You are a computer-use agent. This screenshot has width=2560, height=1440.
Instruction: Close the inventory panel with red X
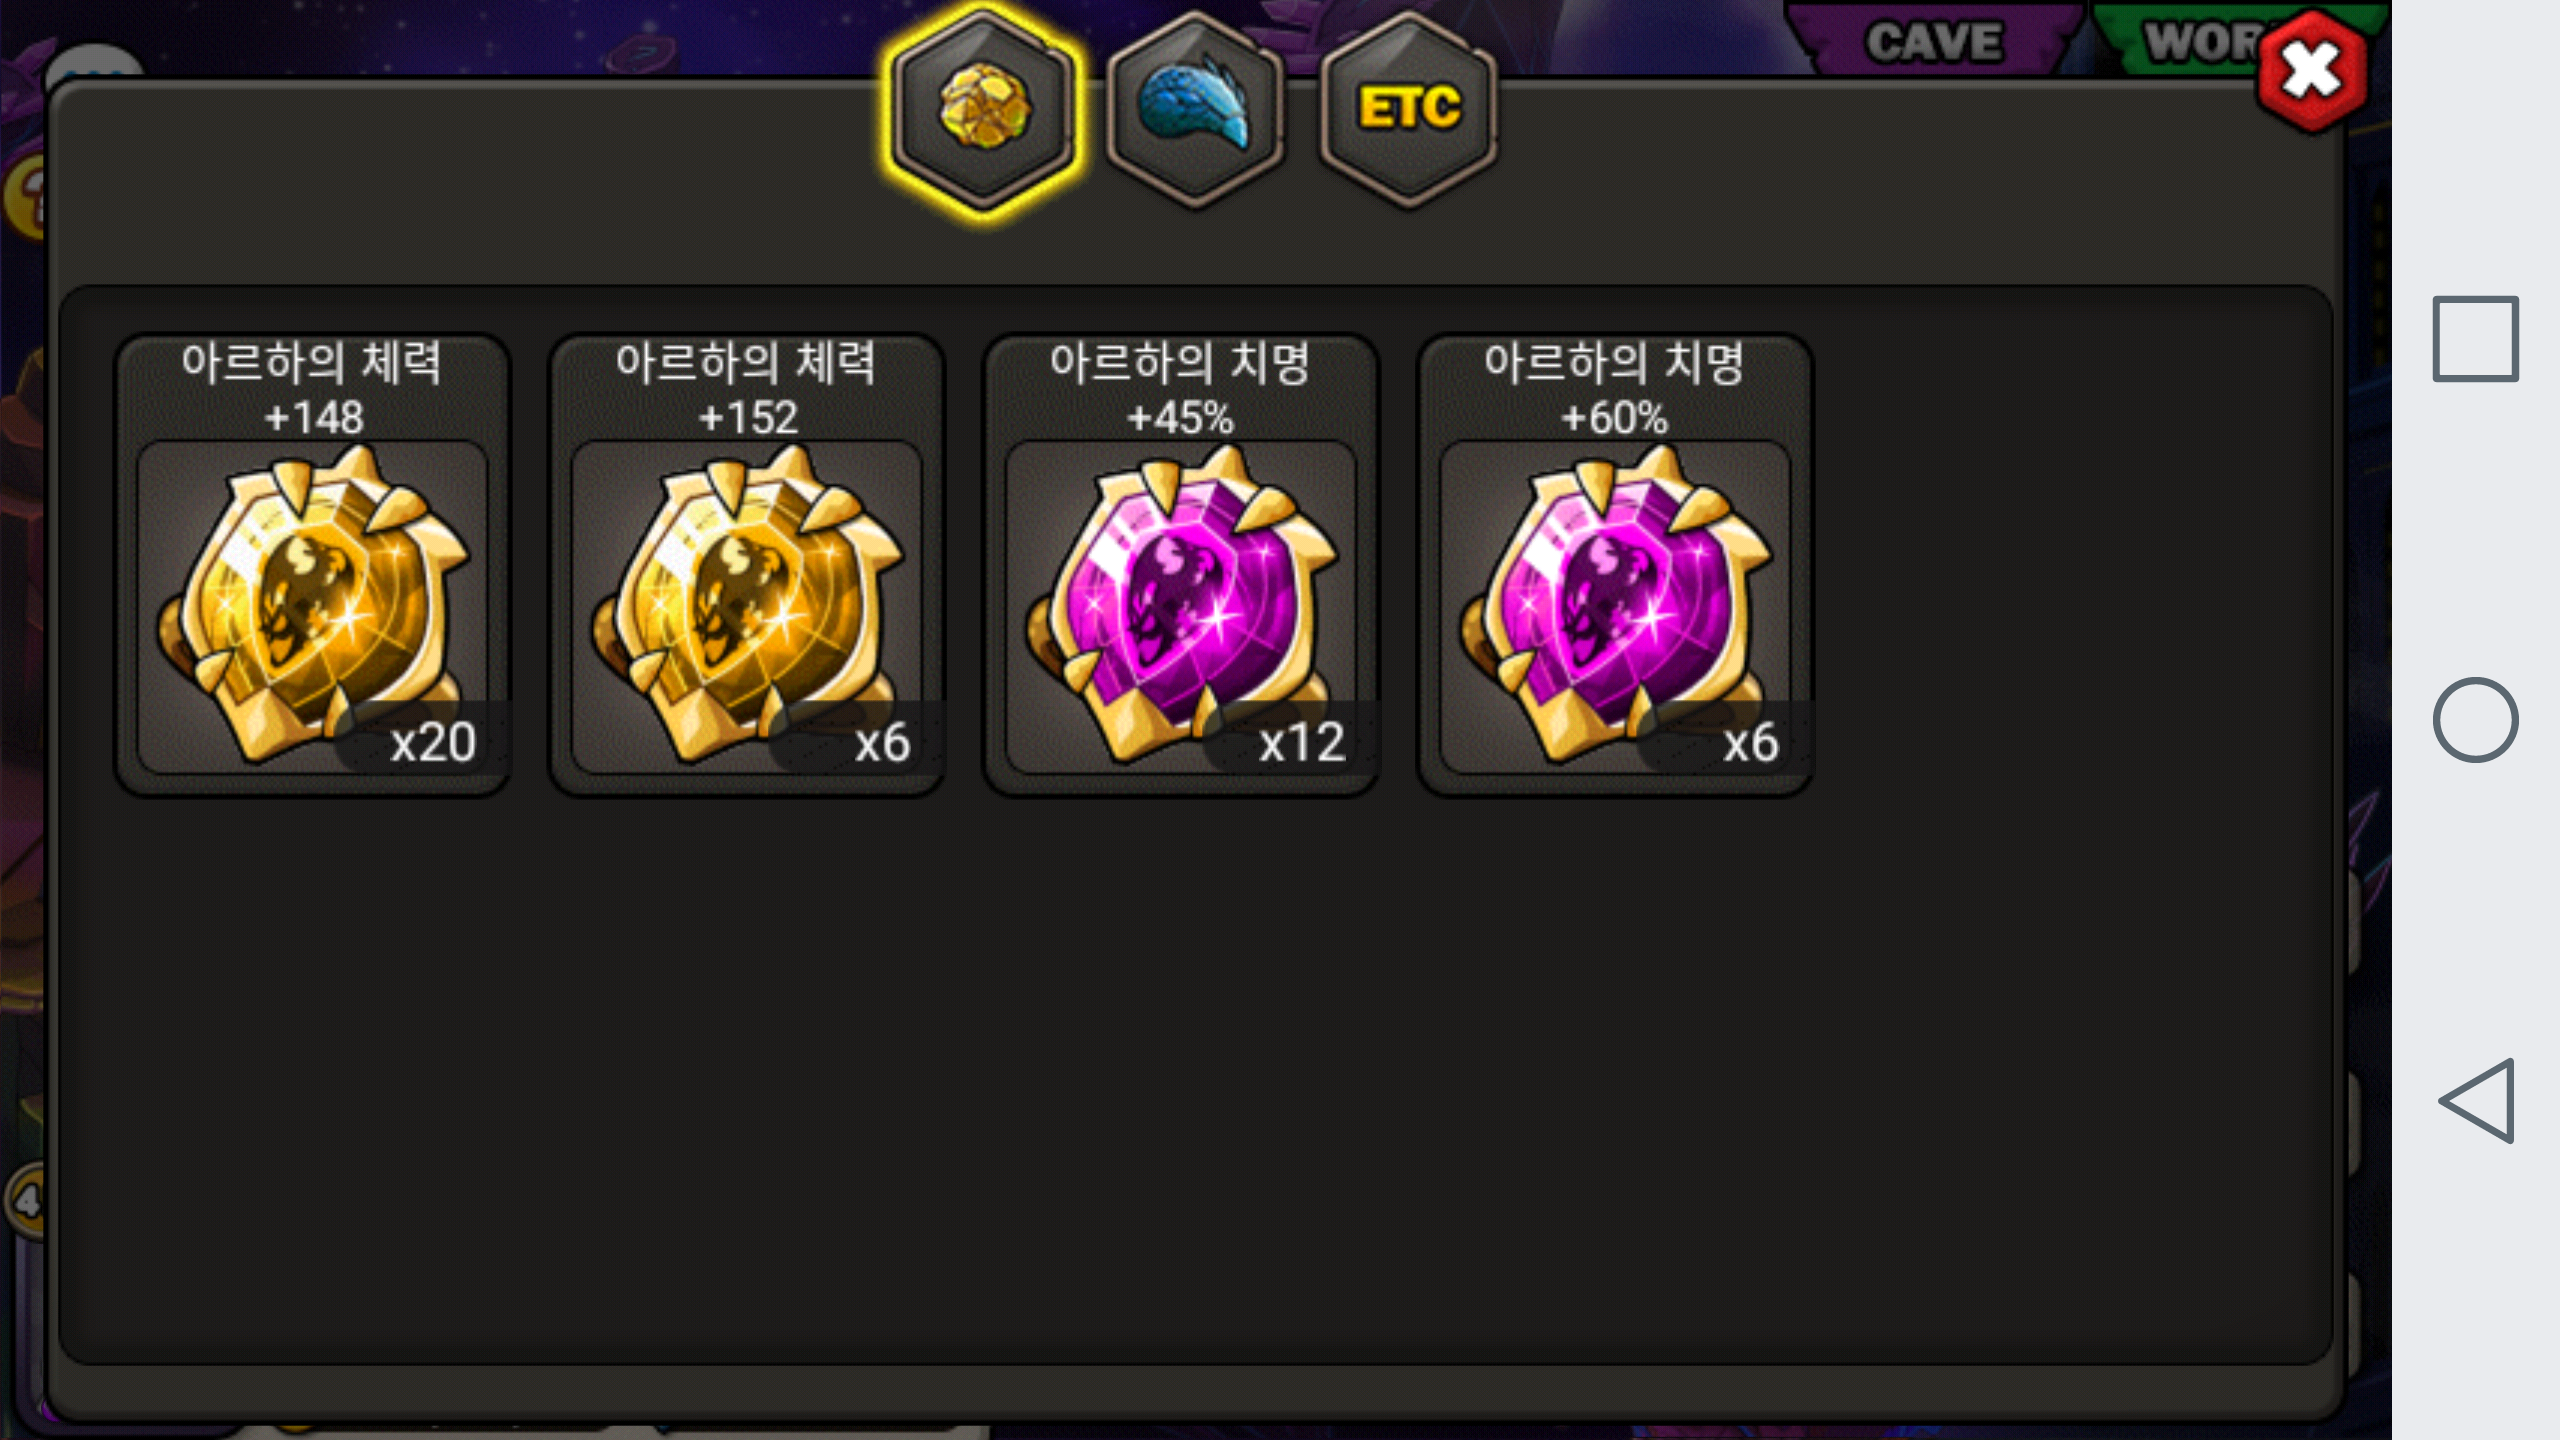2312,72
